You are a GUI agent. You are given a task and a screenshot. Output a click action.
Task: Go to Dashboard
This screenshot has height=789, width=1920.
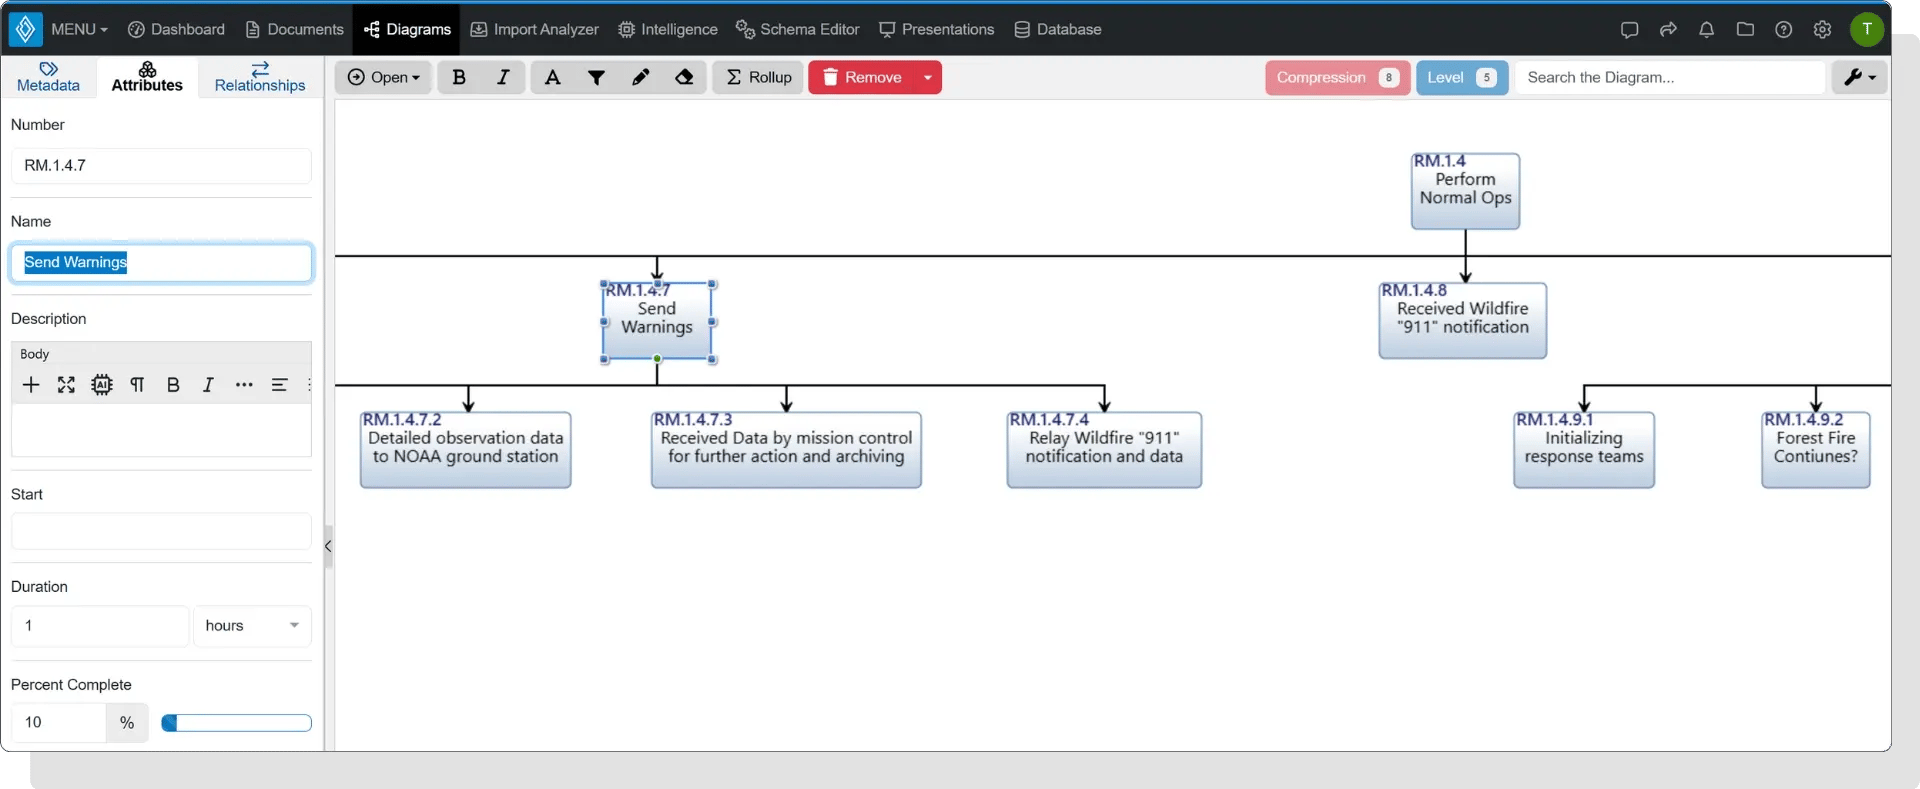[176, 29]
